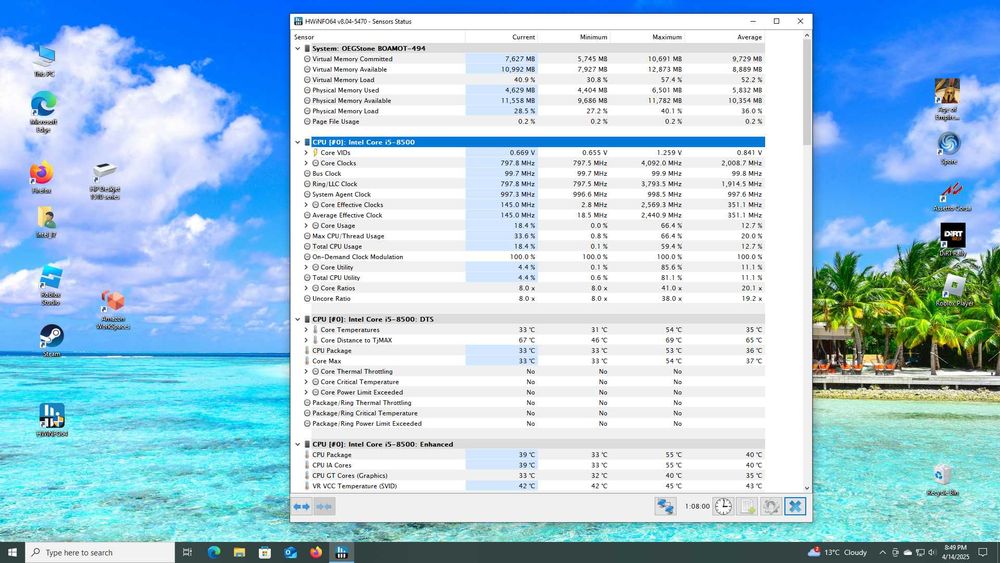Click the Sensor column header

pos(378,37)
